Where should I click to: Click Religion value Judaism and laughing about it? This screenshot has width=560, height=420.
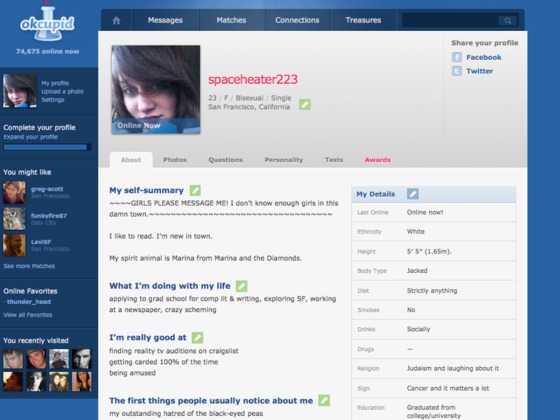tap(452, 368)
